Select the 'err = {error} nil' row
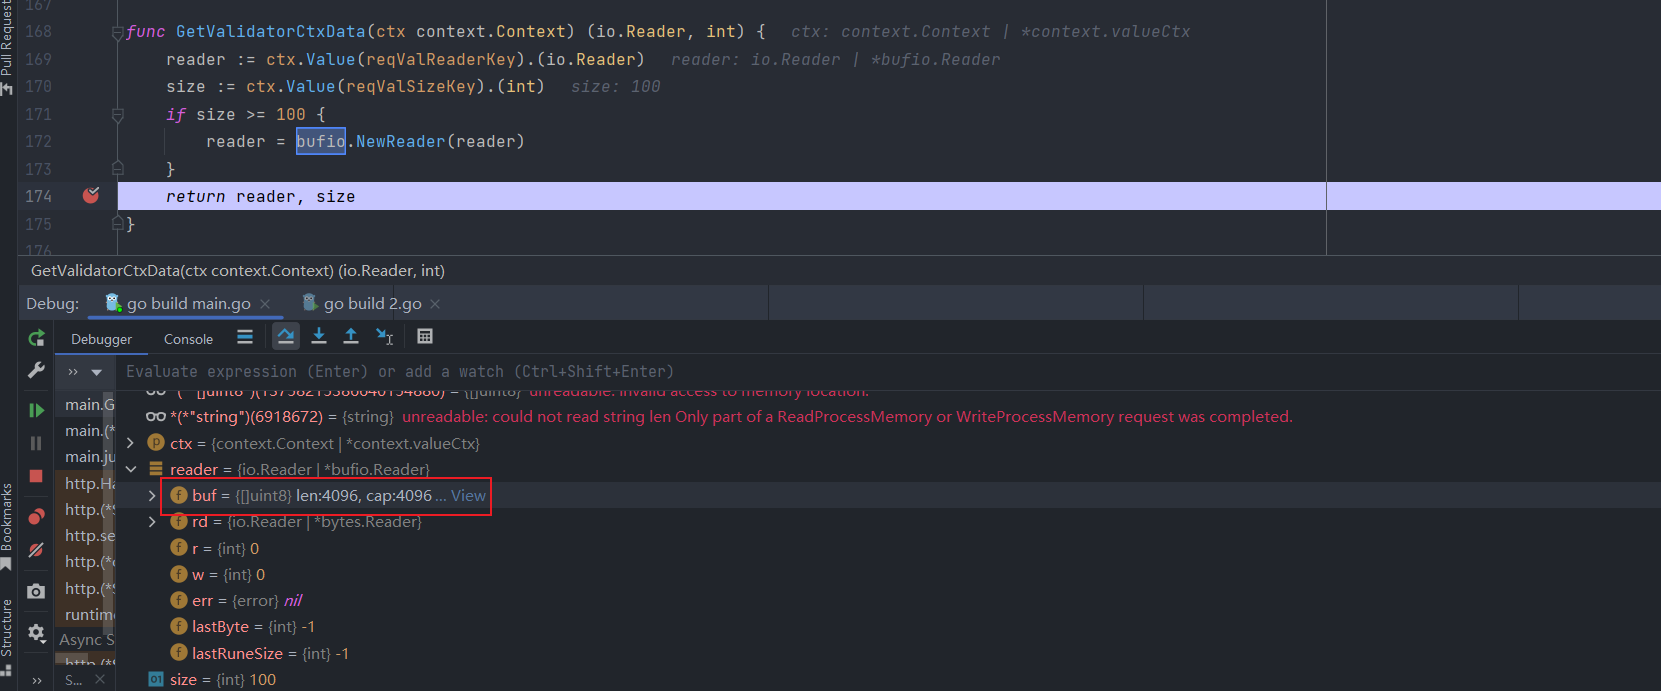 pos(888,600)
